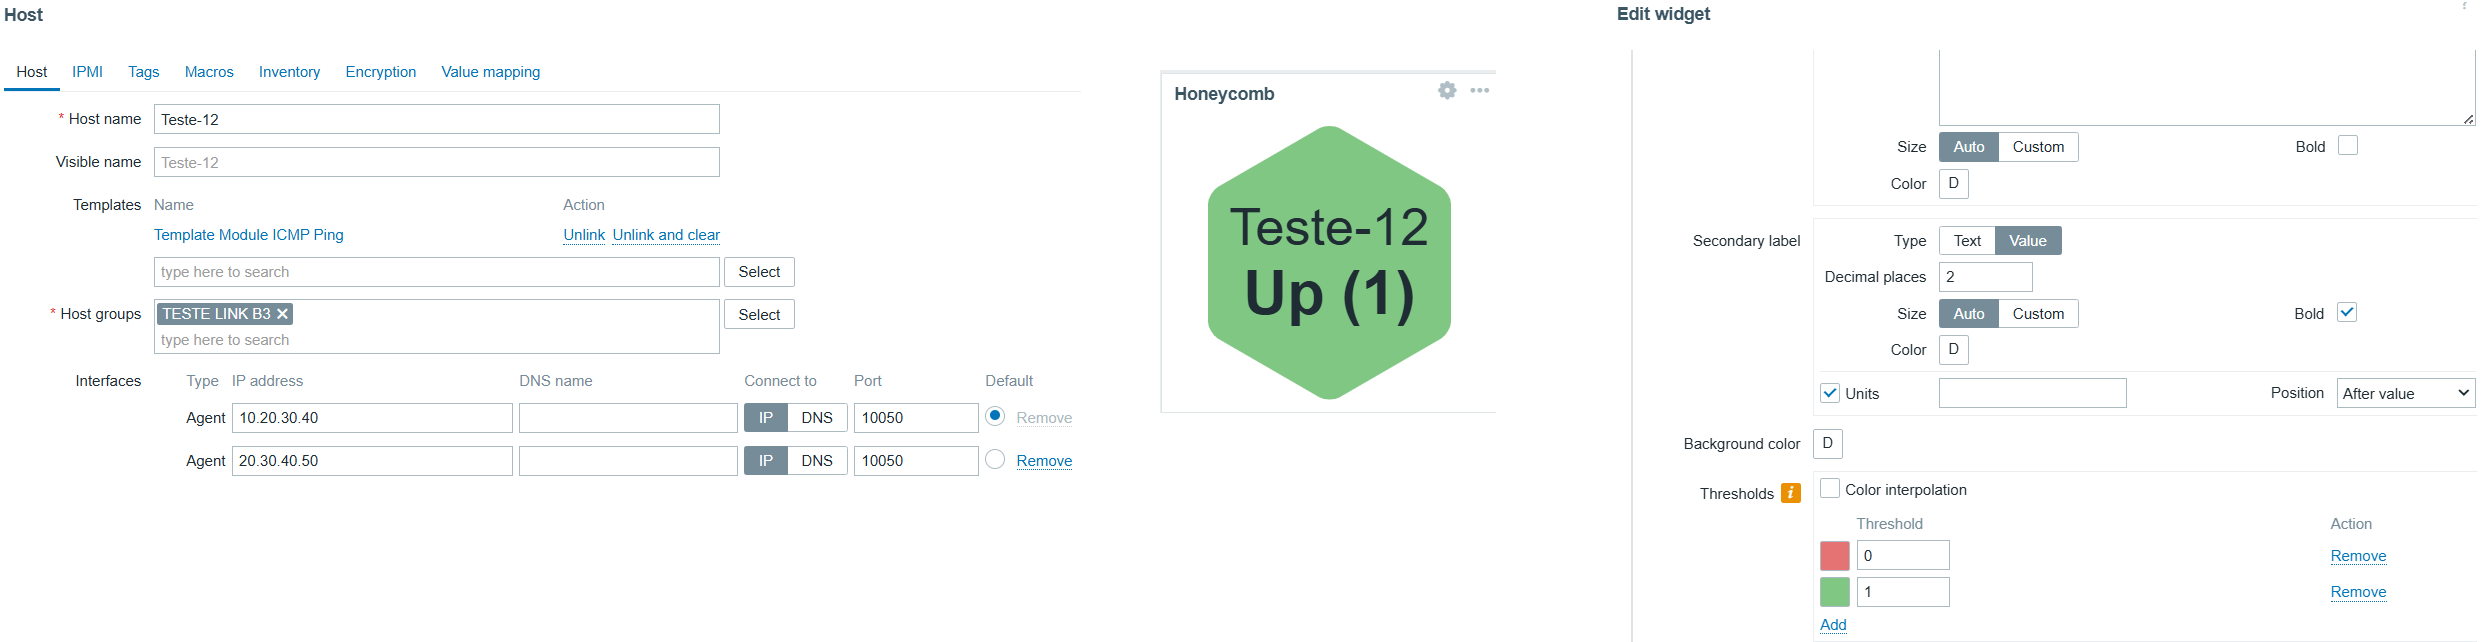Switch Secondary label type to Text

1967,241
